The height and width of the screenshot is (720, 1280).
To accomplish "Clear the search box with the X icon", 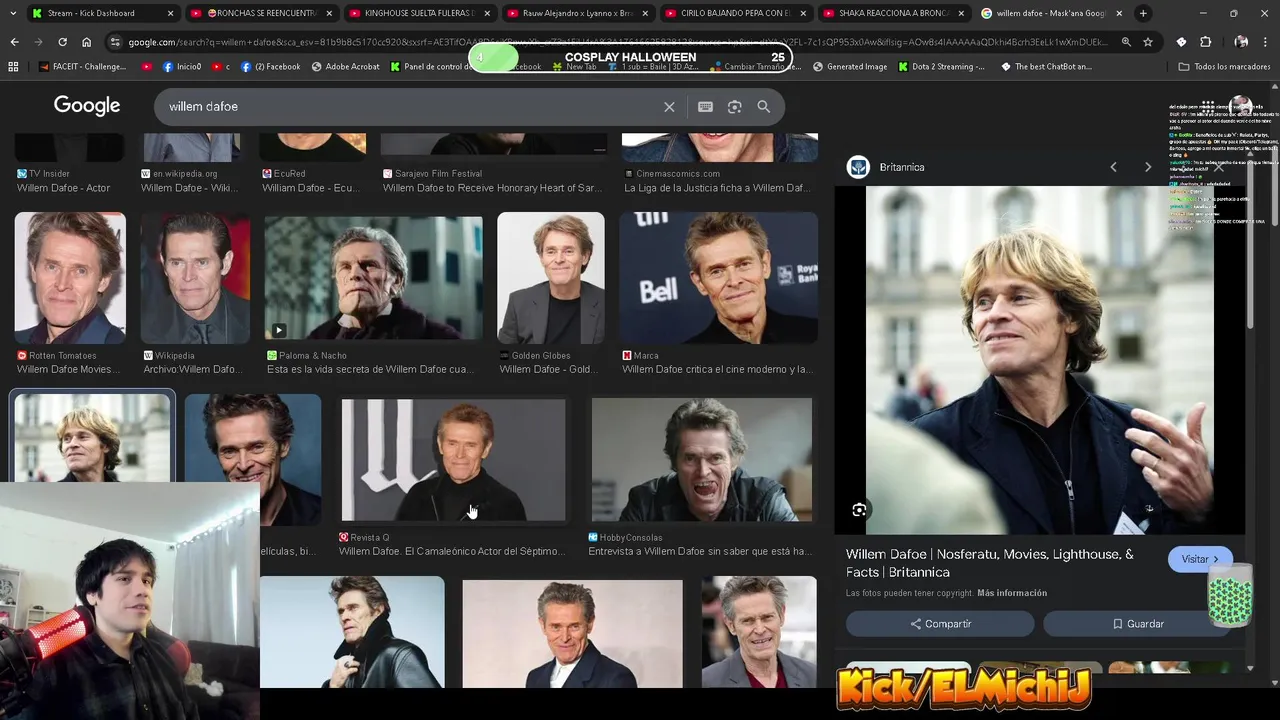I will pyautogui.click(x=669, y=107).
